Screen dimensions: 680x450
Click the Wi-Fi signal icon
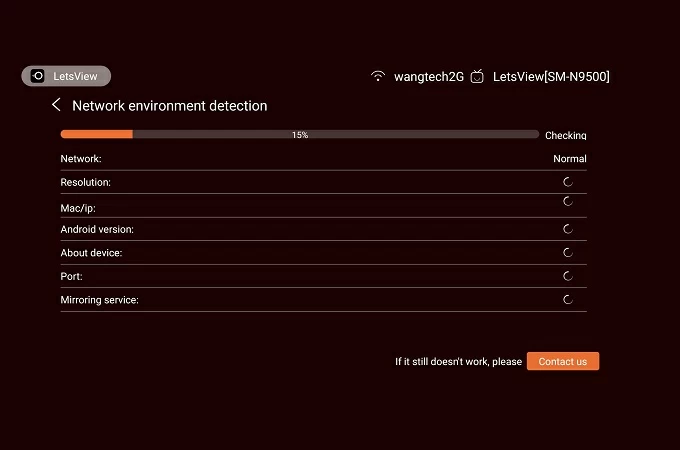(x=378, y=76)
